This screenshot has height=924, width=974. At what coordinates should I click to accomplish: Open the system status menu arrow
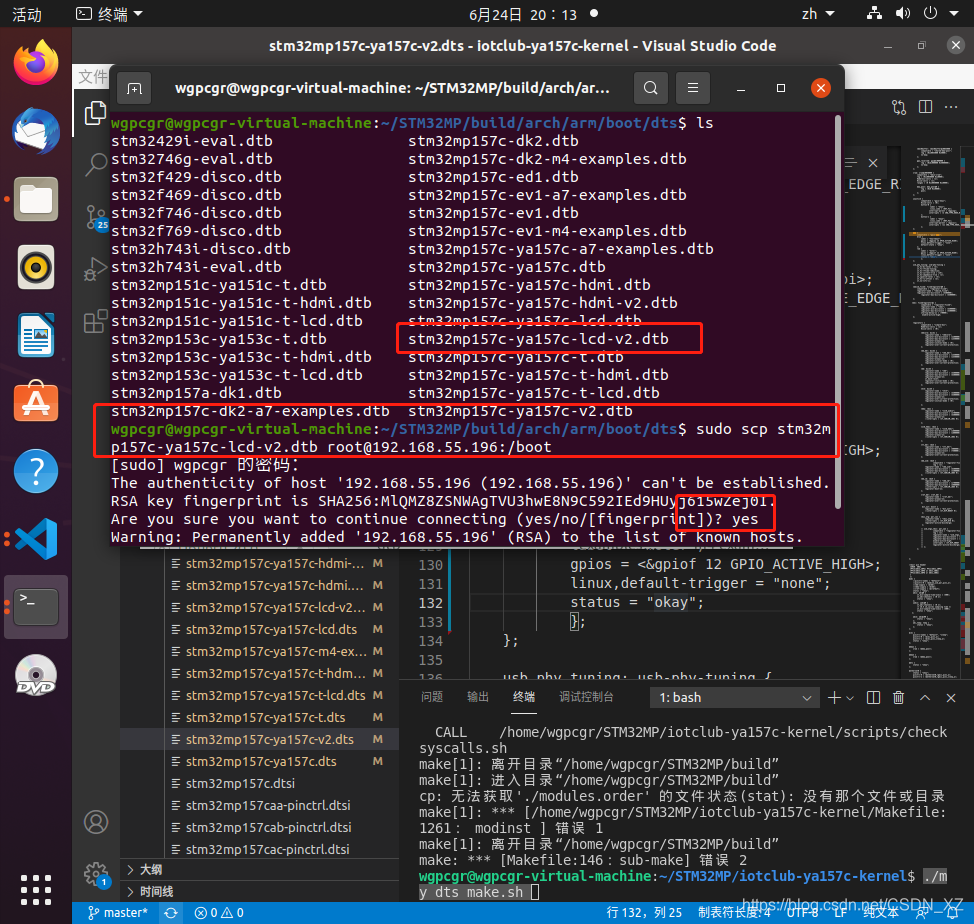954,13
